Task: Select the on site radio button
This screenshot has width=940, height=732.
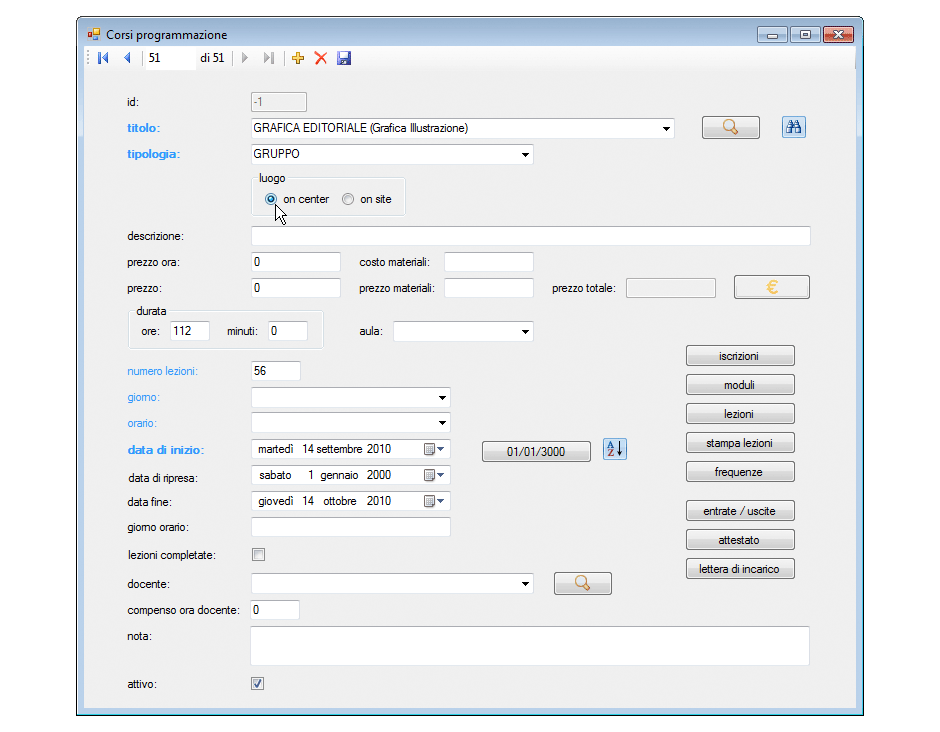Action: 348,199
